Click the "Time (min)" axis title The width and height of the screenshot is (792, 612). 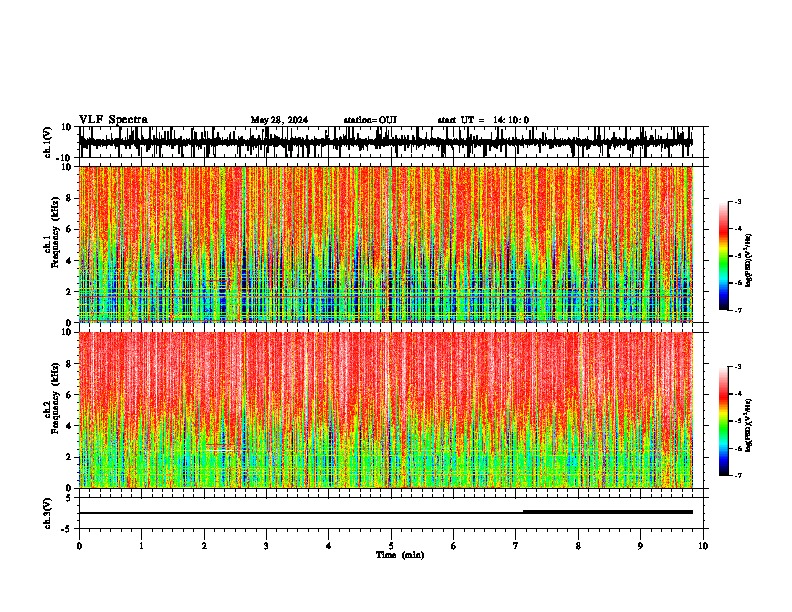(x=400, y=555)
